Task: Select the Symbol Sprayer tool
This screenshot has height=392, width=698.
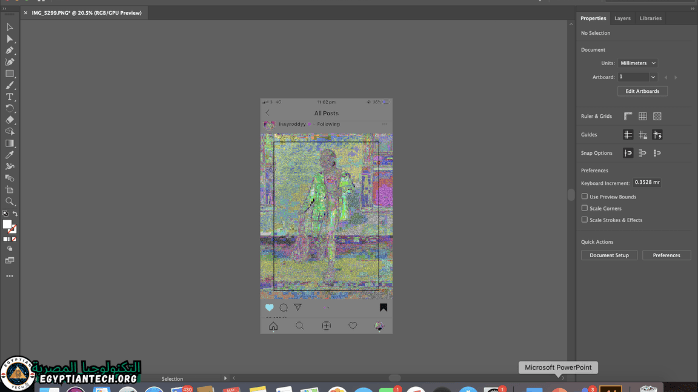Action: tap(9, 166)
